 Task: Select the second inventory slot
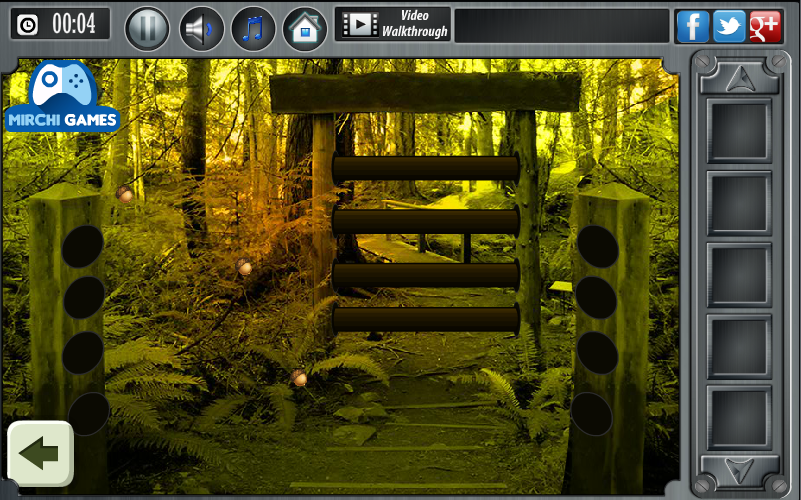pos(739,203)
